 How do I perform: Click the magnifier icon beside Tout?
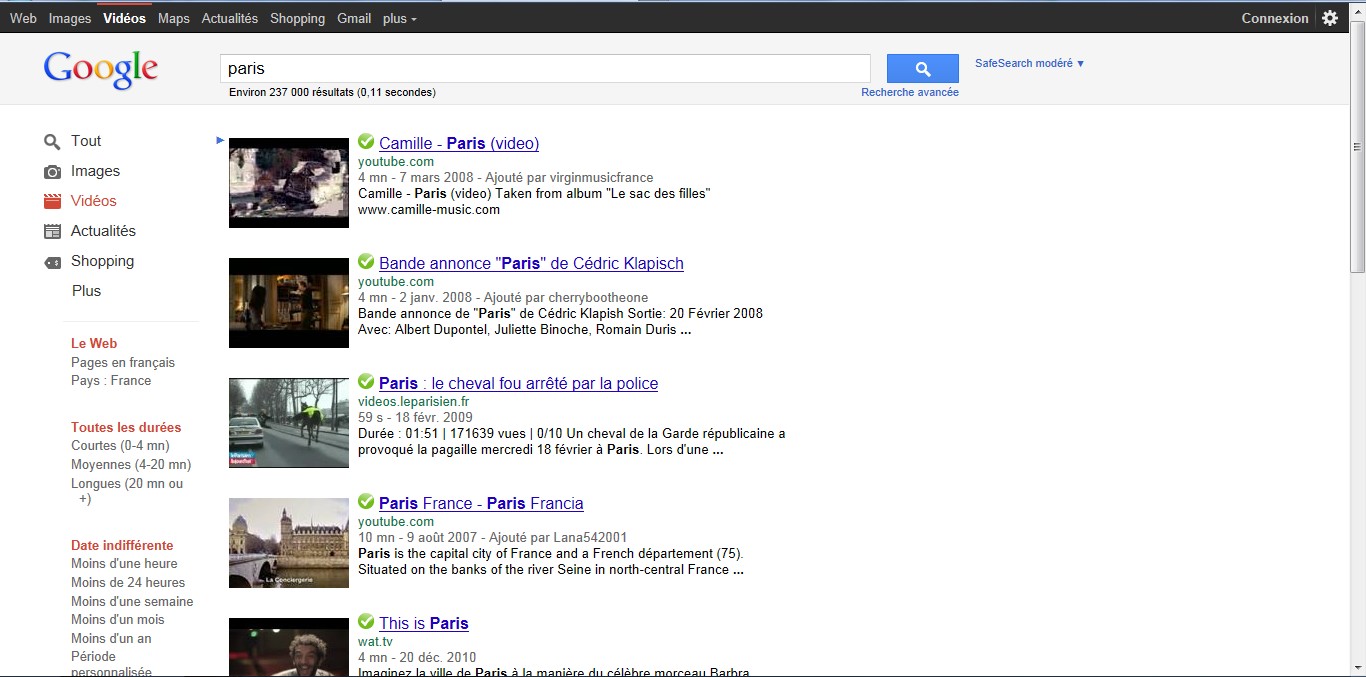pyautogui.click(x=52, y=142)
